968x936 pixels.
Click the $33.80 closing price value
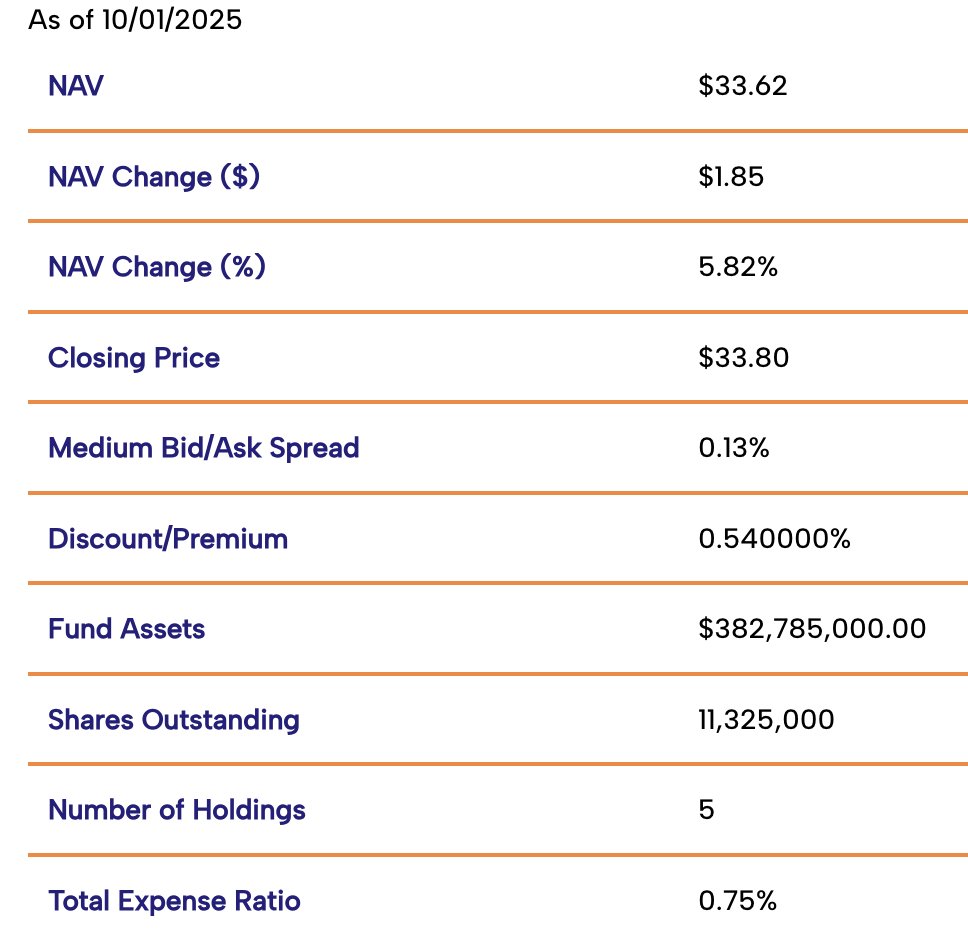744,358
